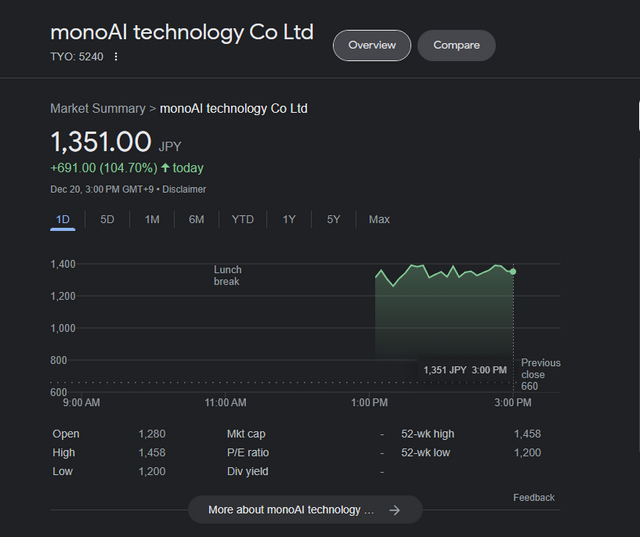Click the arrow icon in the More about button

pos(394,510)
